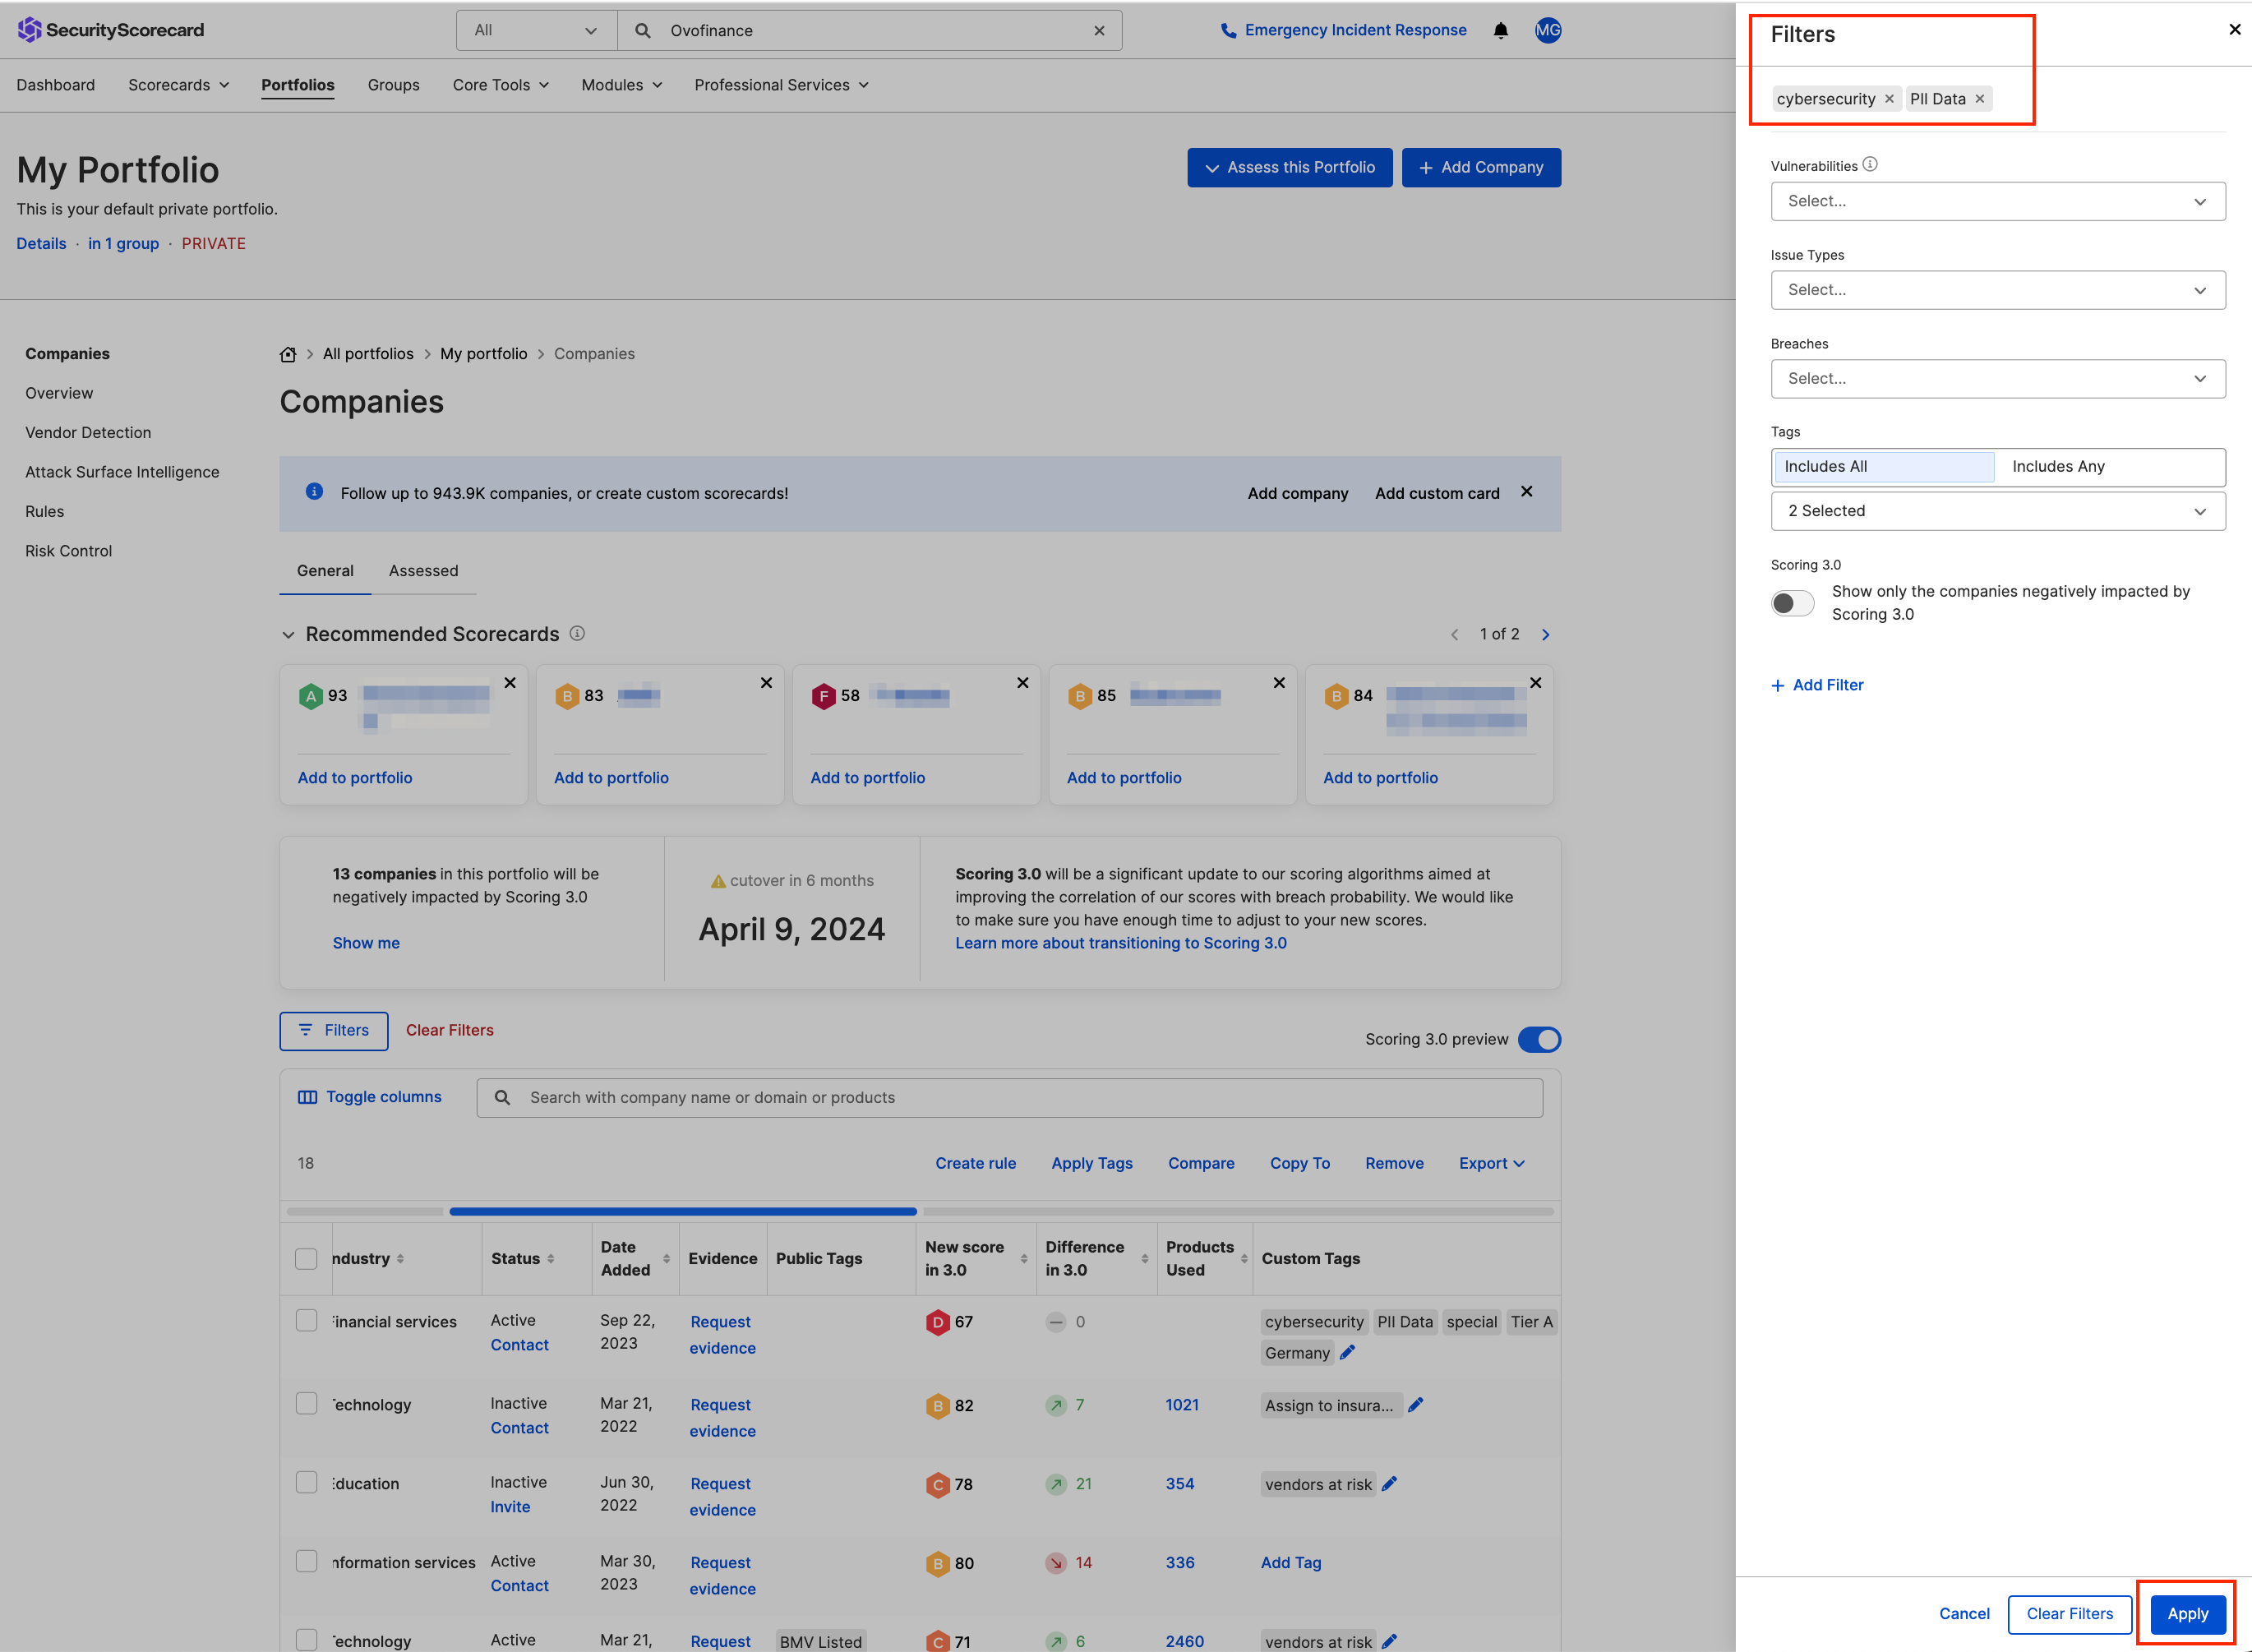Viewport: 2252px width, 1652px height.
Task: Click the search magnifier icon in top bar
Action: pos(643,31)
